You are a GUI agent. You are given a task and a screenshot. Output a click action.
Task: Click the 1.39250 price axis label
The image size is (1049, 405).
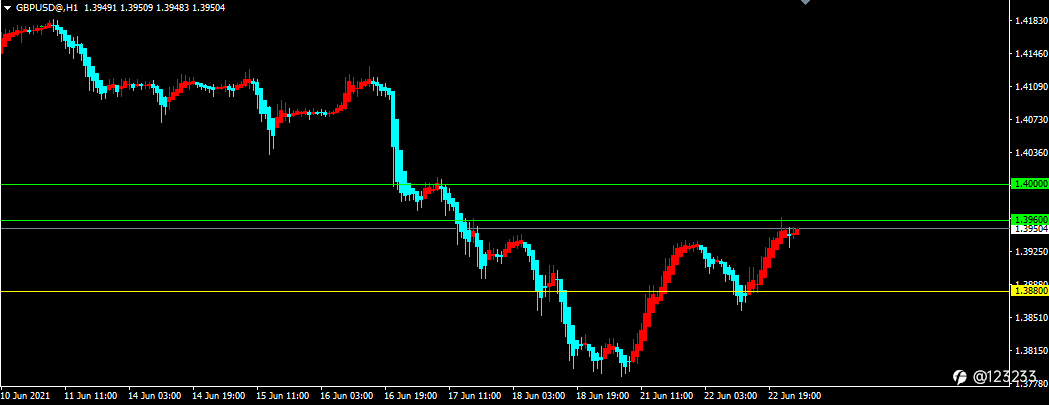(x=1030, y=252)
